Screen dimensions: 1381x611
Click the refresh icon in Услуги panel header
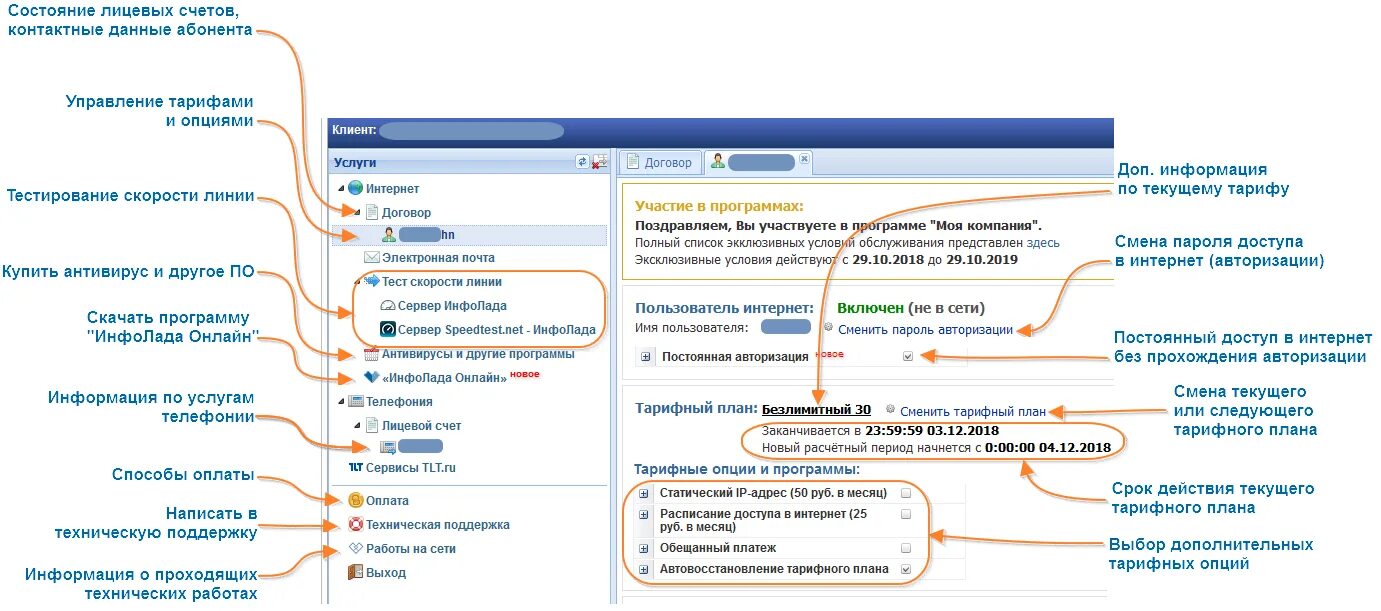pyautogui.click(x=582, y=162)
